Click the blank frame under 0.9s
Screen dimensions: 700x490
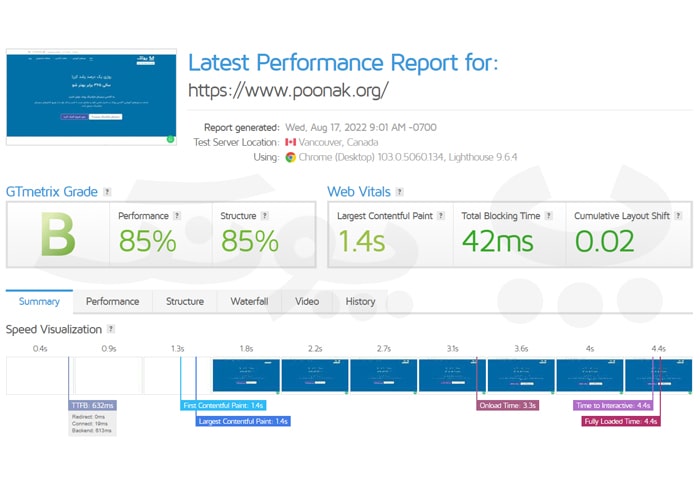(109, 377)
